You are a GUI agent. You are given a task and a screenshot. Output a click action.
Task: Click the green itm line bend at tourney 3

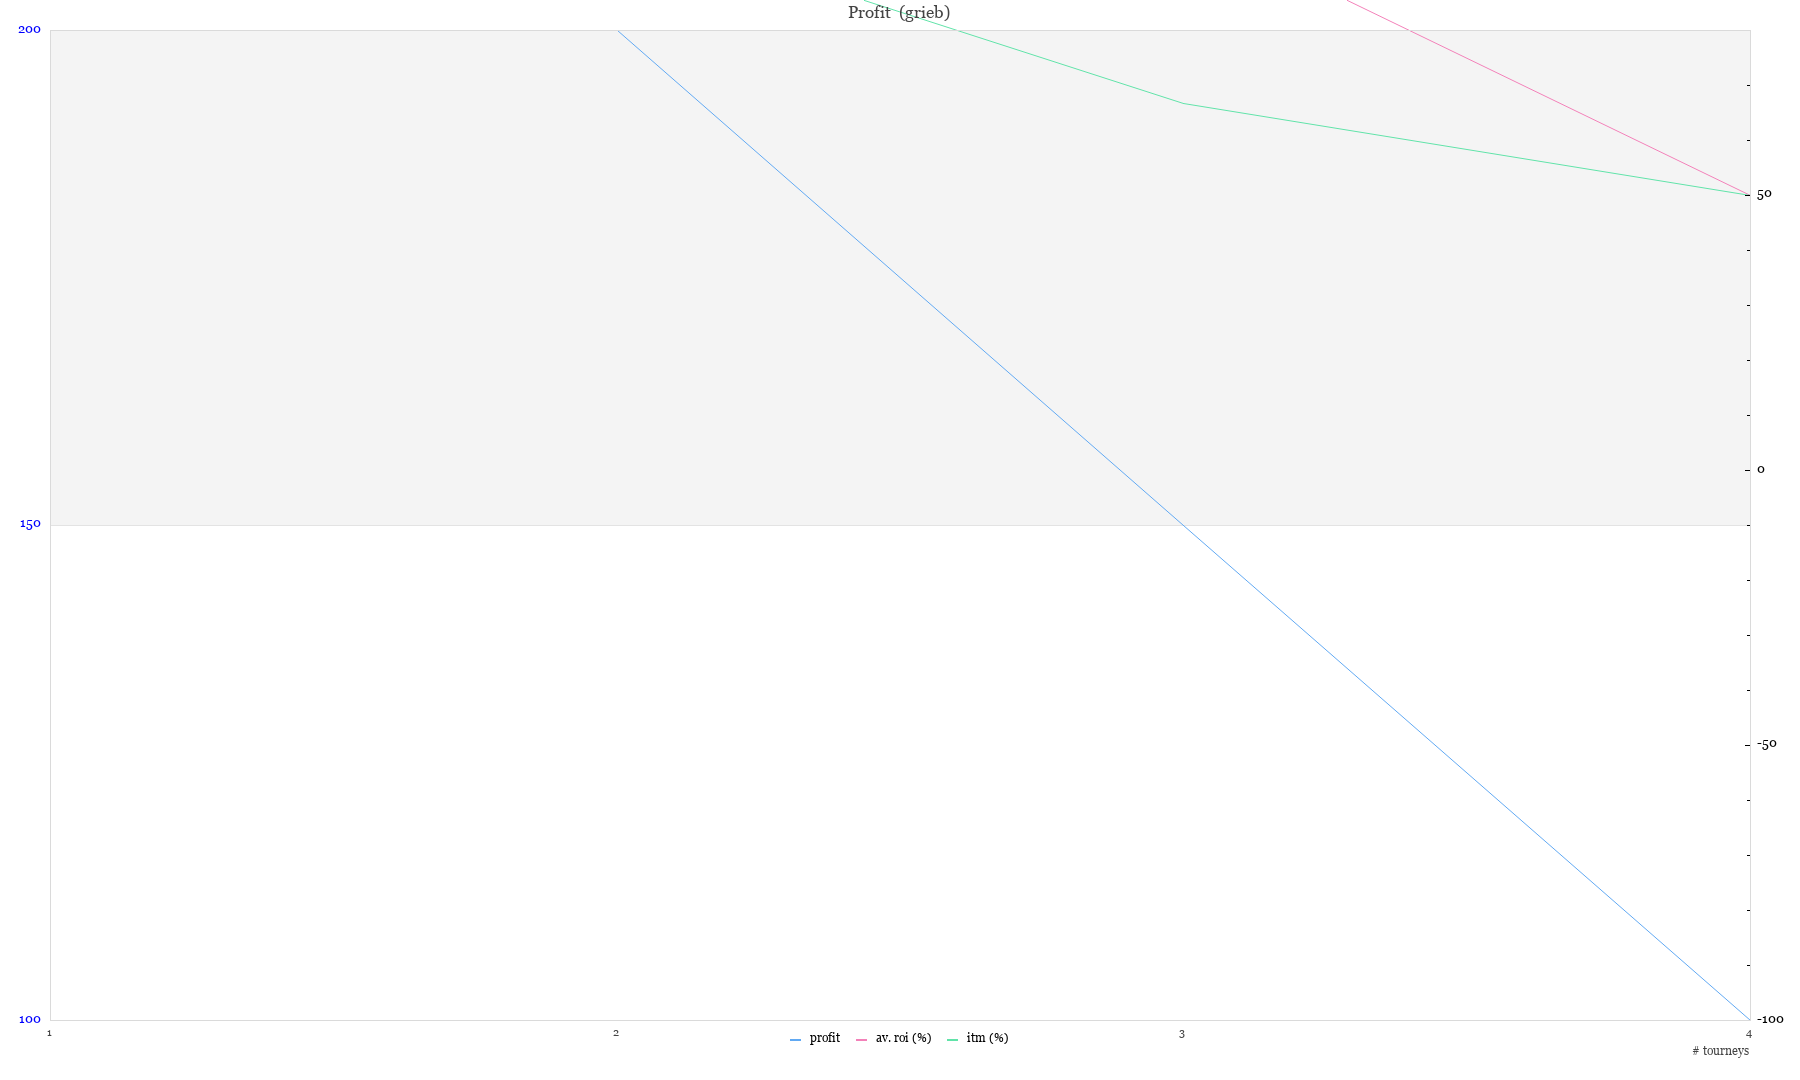(x=1183, y=103)
